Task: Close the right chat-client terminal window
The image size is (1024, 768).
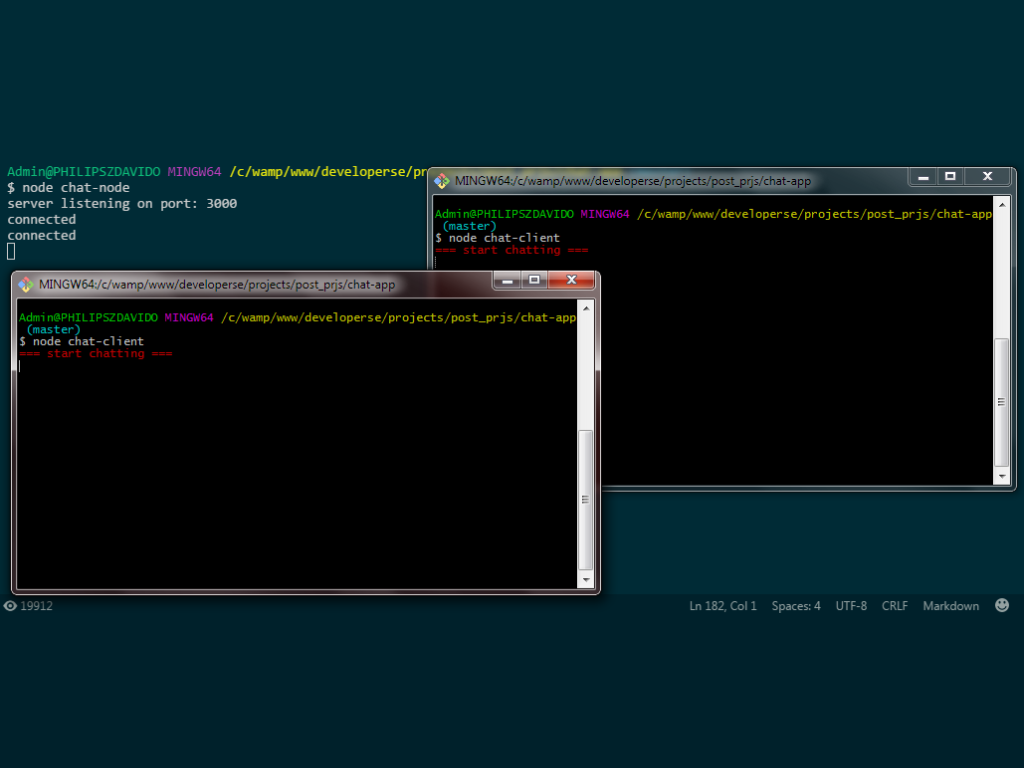Action: [988, 177]
